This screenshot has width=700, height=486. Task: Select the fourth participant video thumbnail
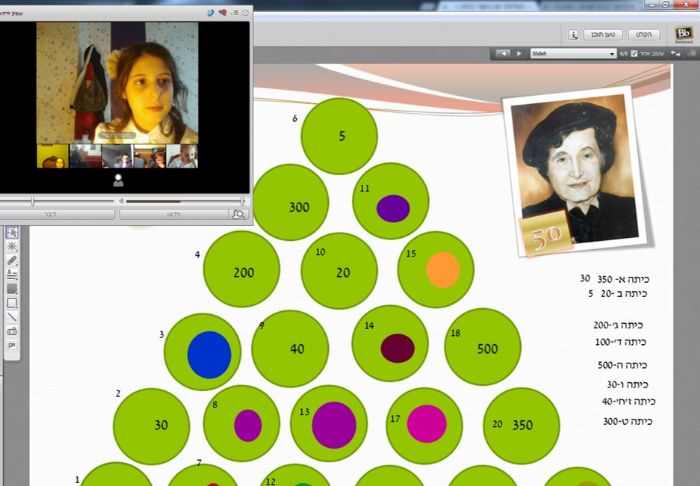click(150, 156)
